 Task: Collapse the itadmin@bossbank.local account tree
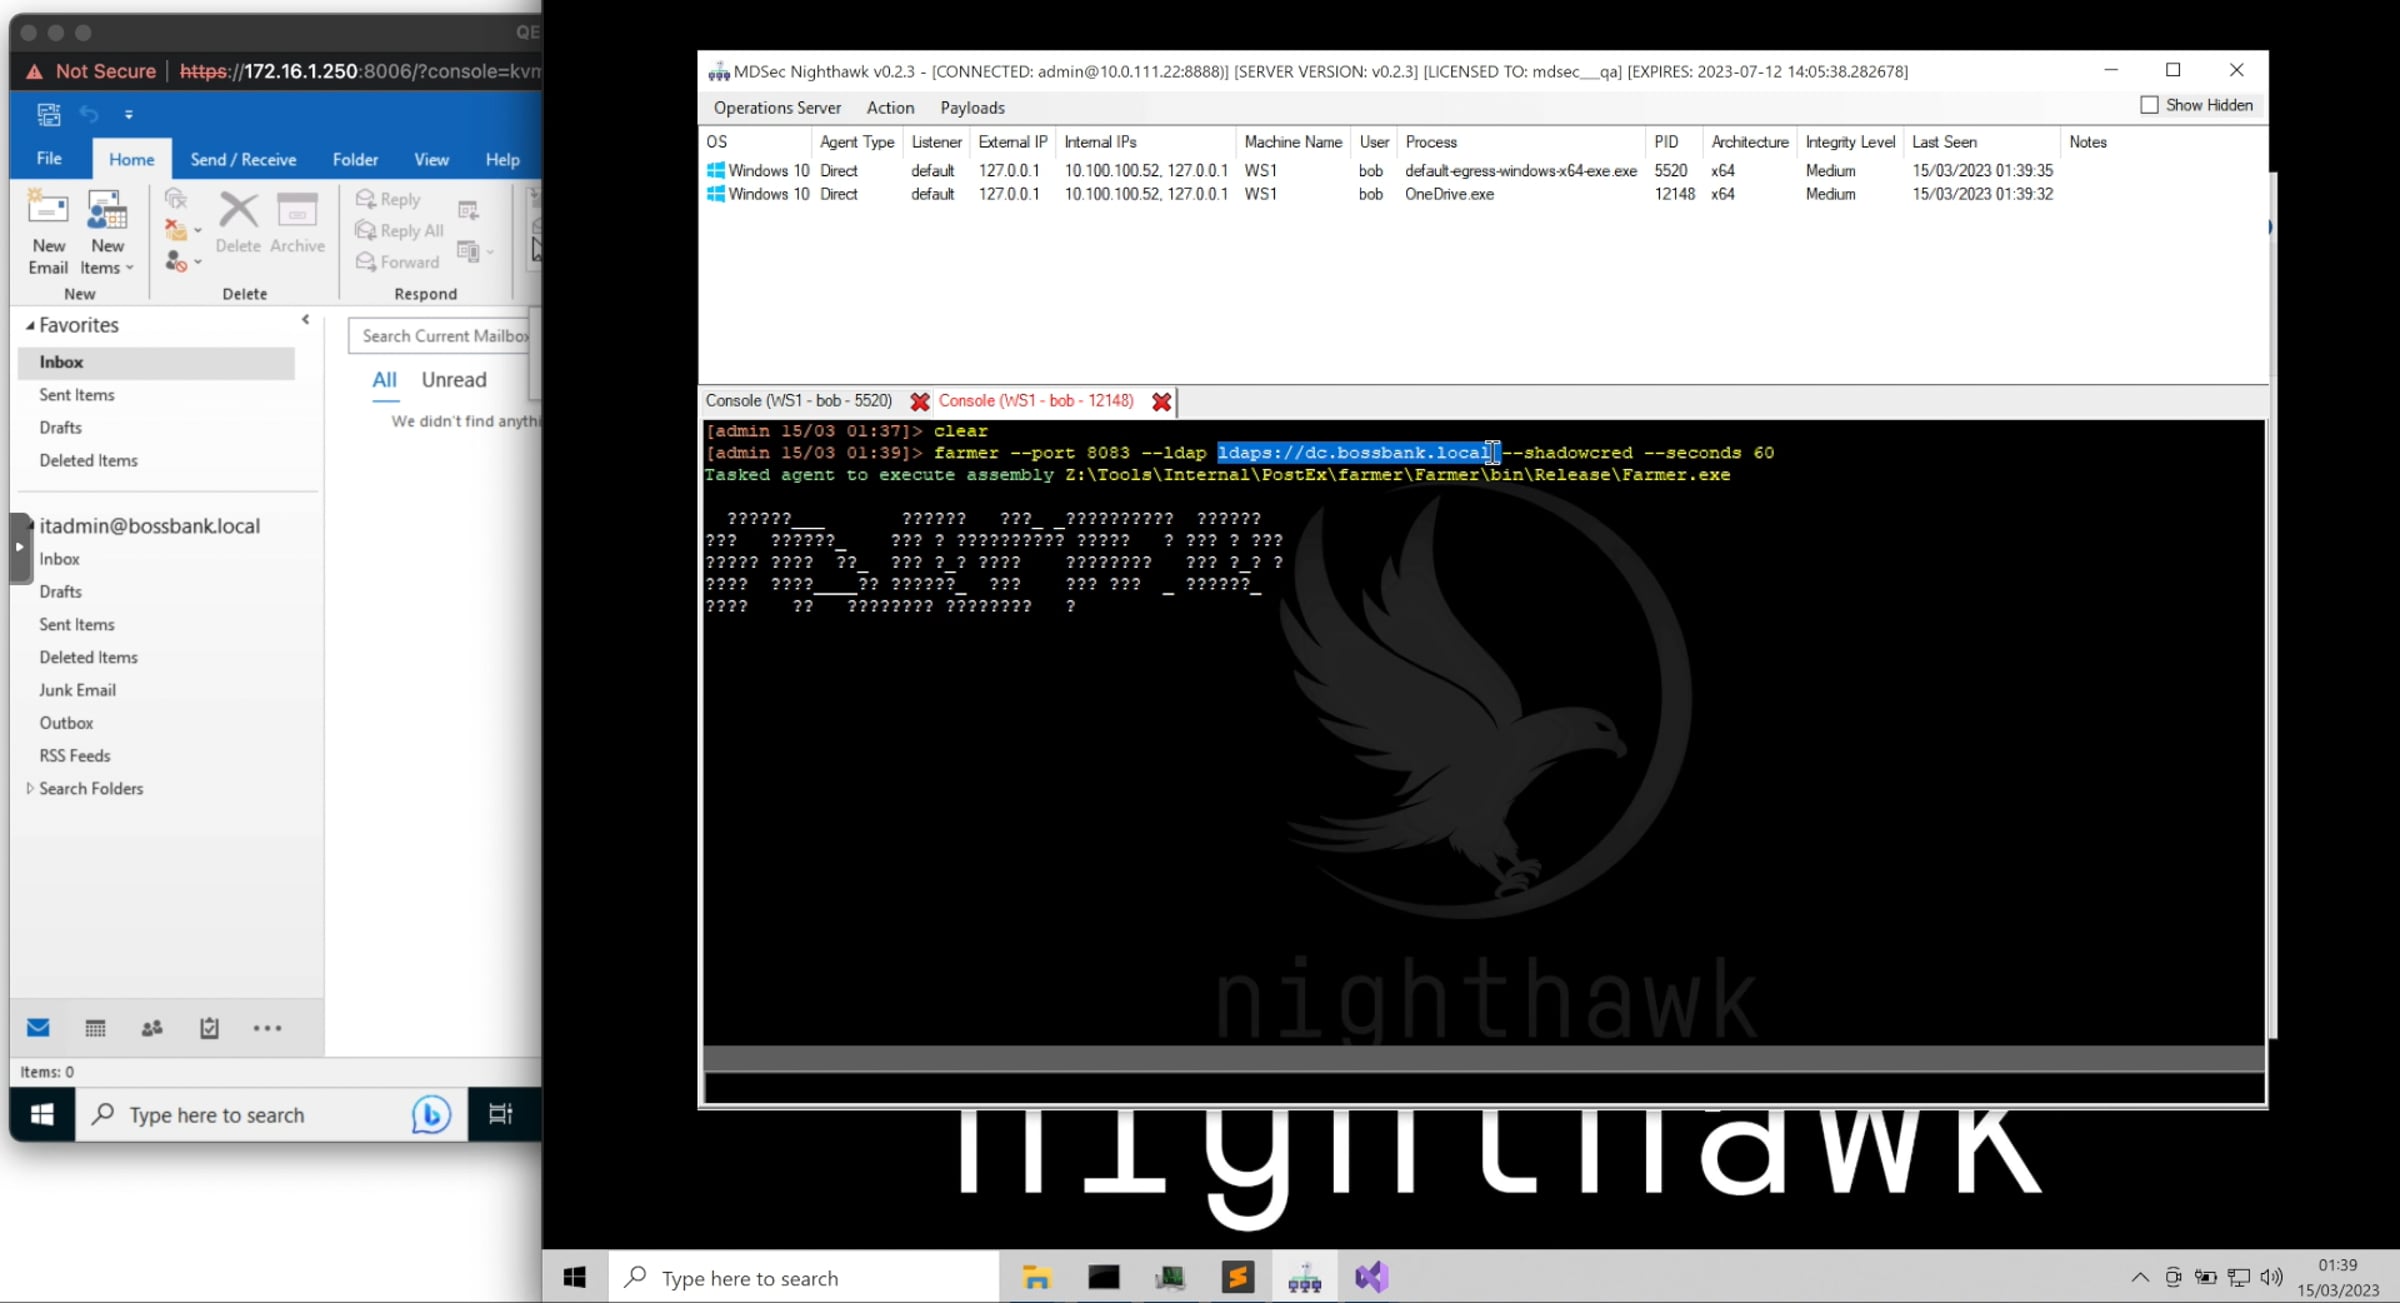[x=30, y=524]
